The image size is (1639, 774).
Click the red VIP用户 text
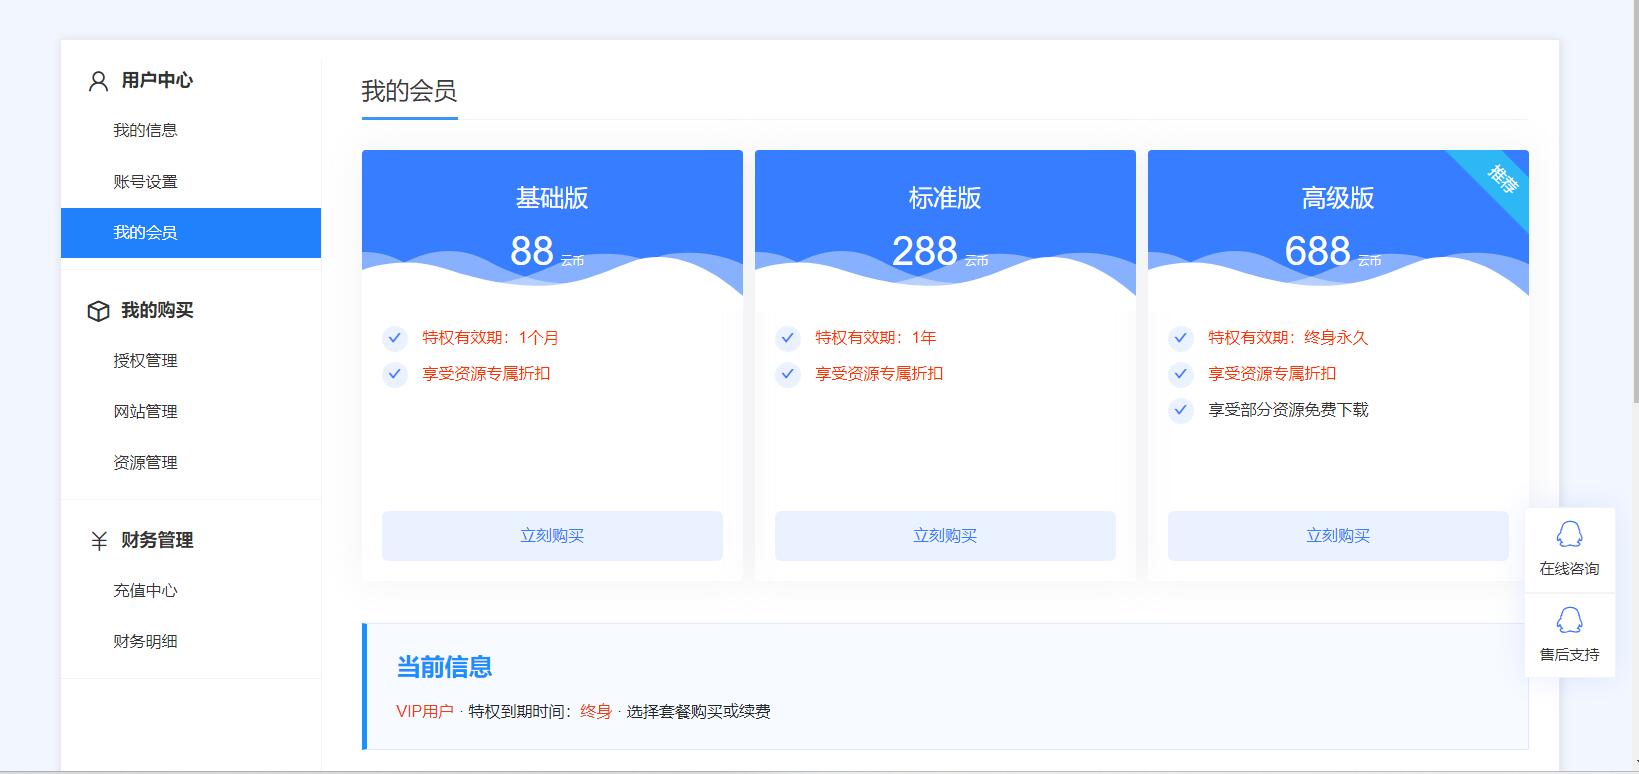pos(425,712)
